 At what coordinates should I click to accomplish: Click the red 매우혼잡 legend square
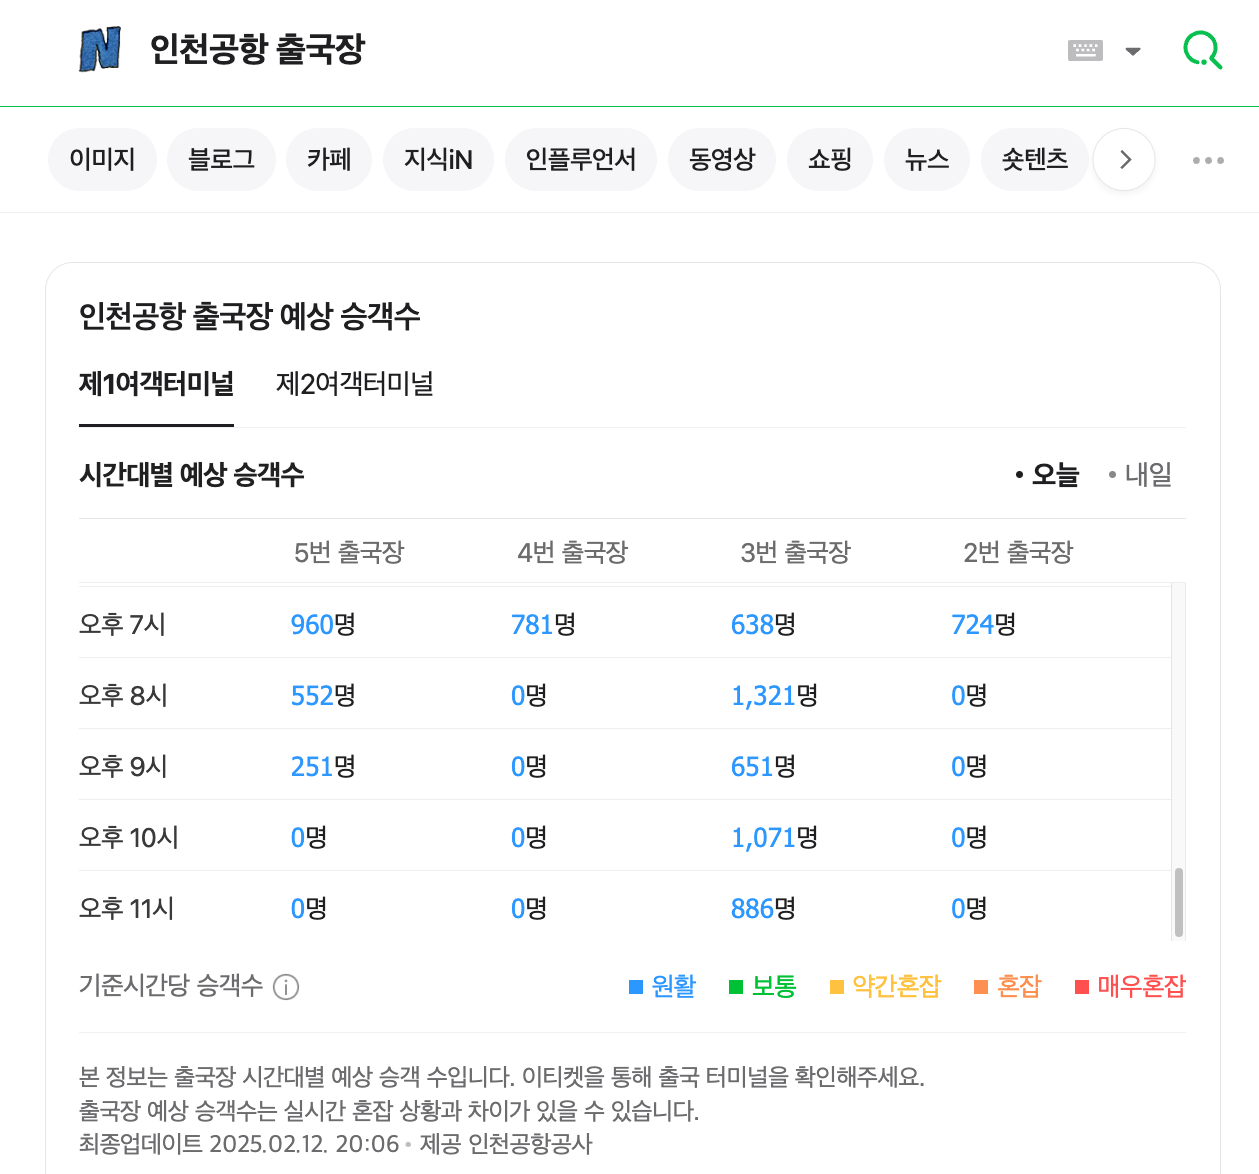1081,986
